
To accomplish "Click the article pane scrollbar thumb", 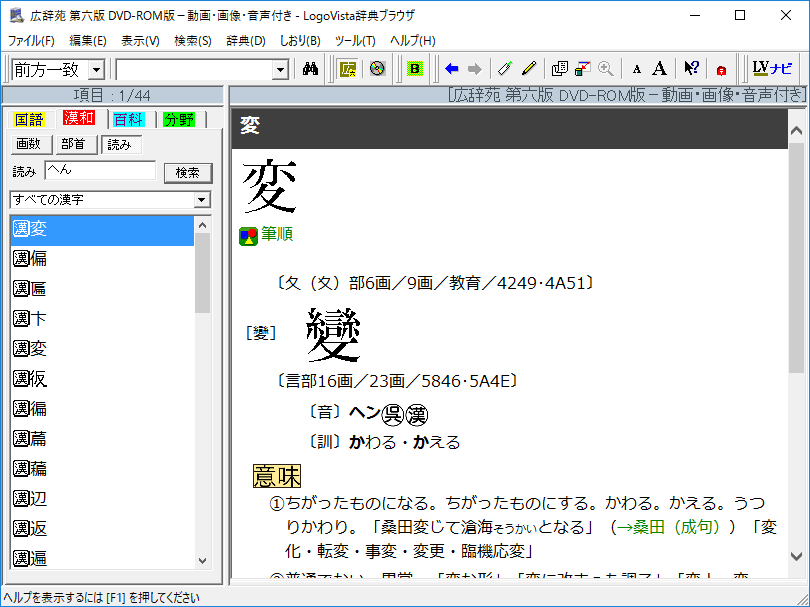I will coord(796,256).
